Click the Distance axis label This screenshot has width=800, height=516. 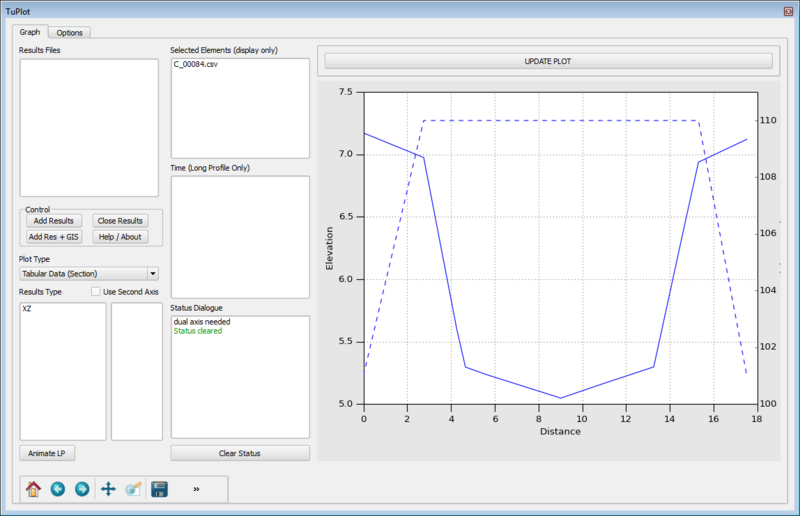tap(560, 431)
